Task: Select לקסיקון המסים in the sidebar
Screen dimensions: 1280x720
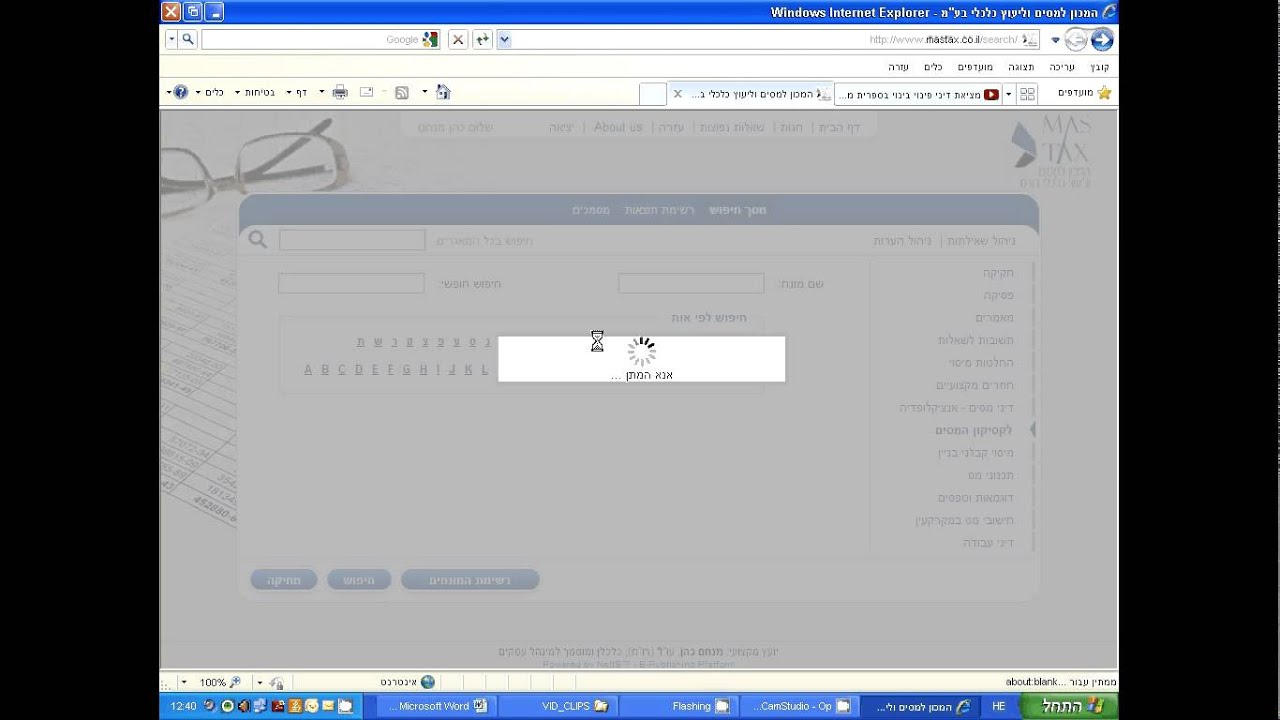Action: 974,430
